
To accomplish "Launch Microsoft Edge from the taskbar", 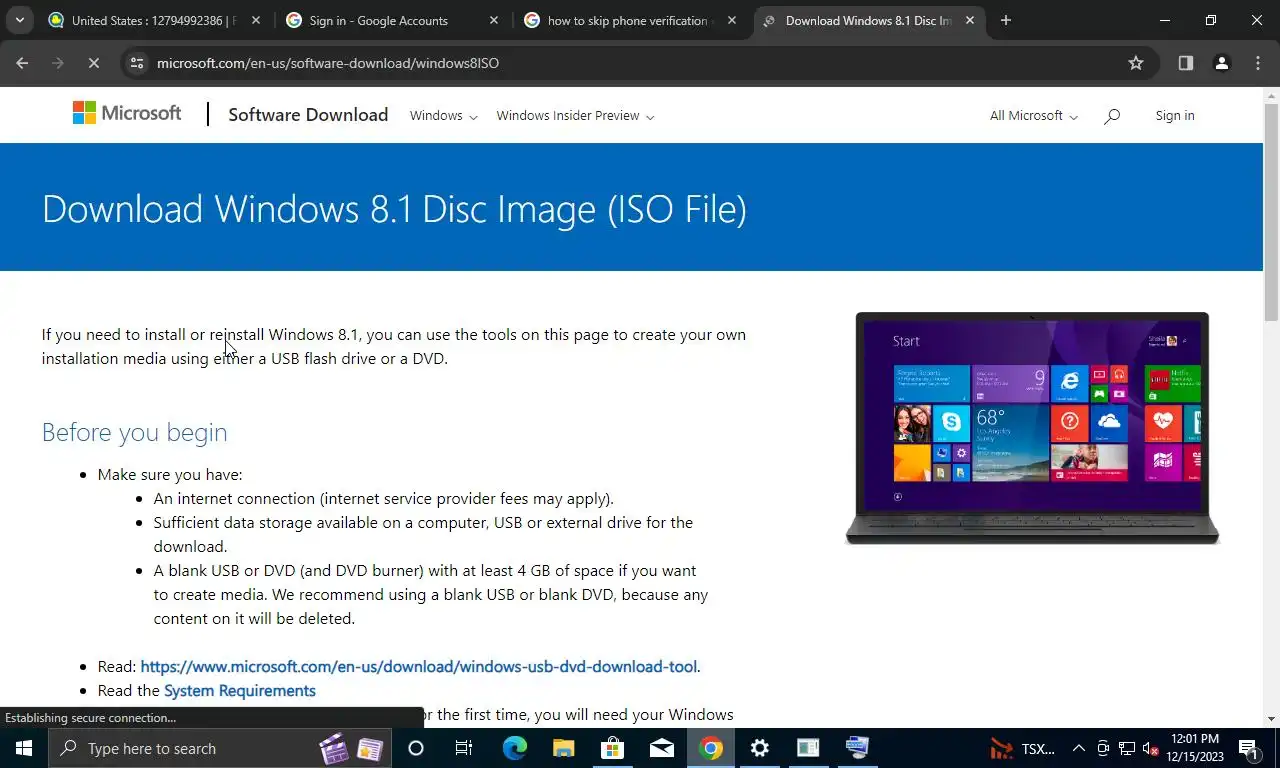I will [x=514, y=748].
